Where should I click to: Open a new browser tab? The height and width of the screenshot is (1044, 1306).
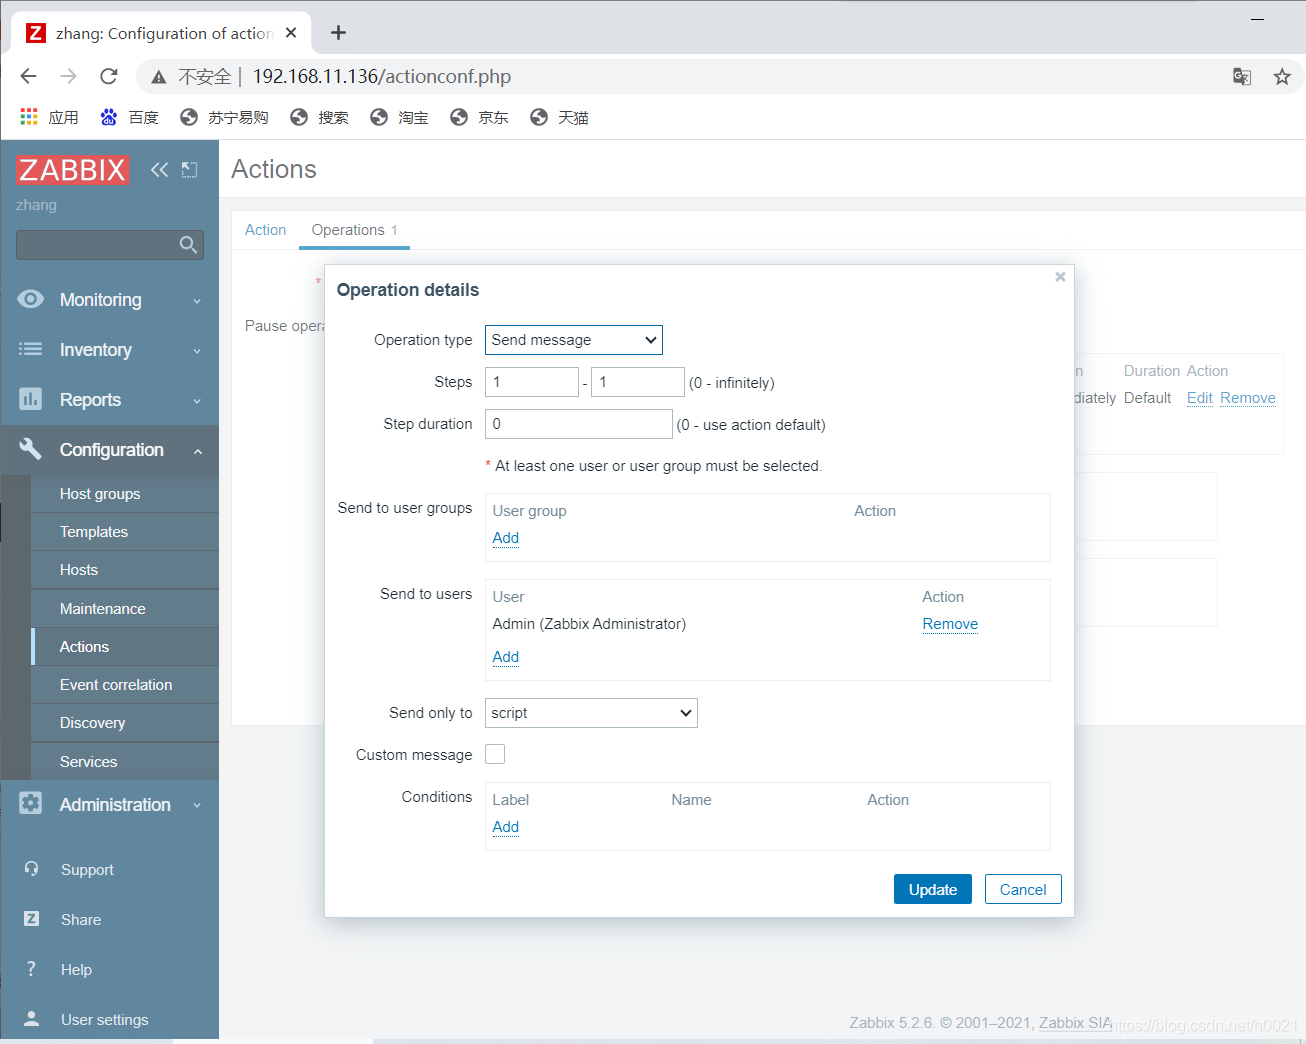click(339, 33)
